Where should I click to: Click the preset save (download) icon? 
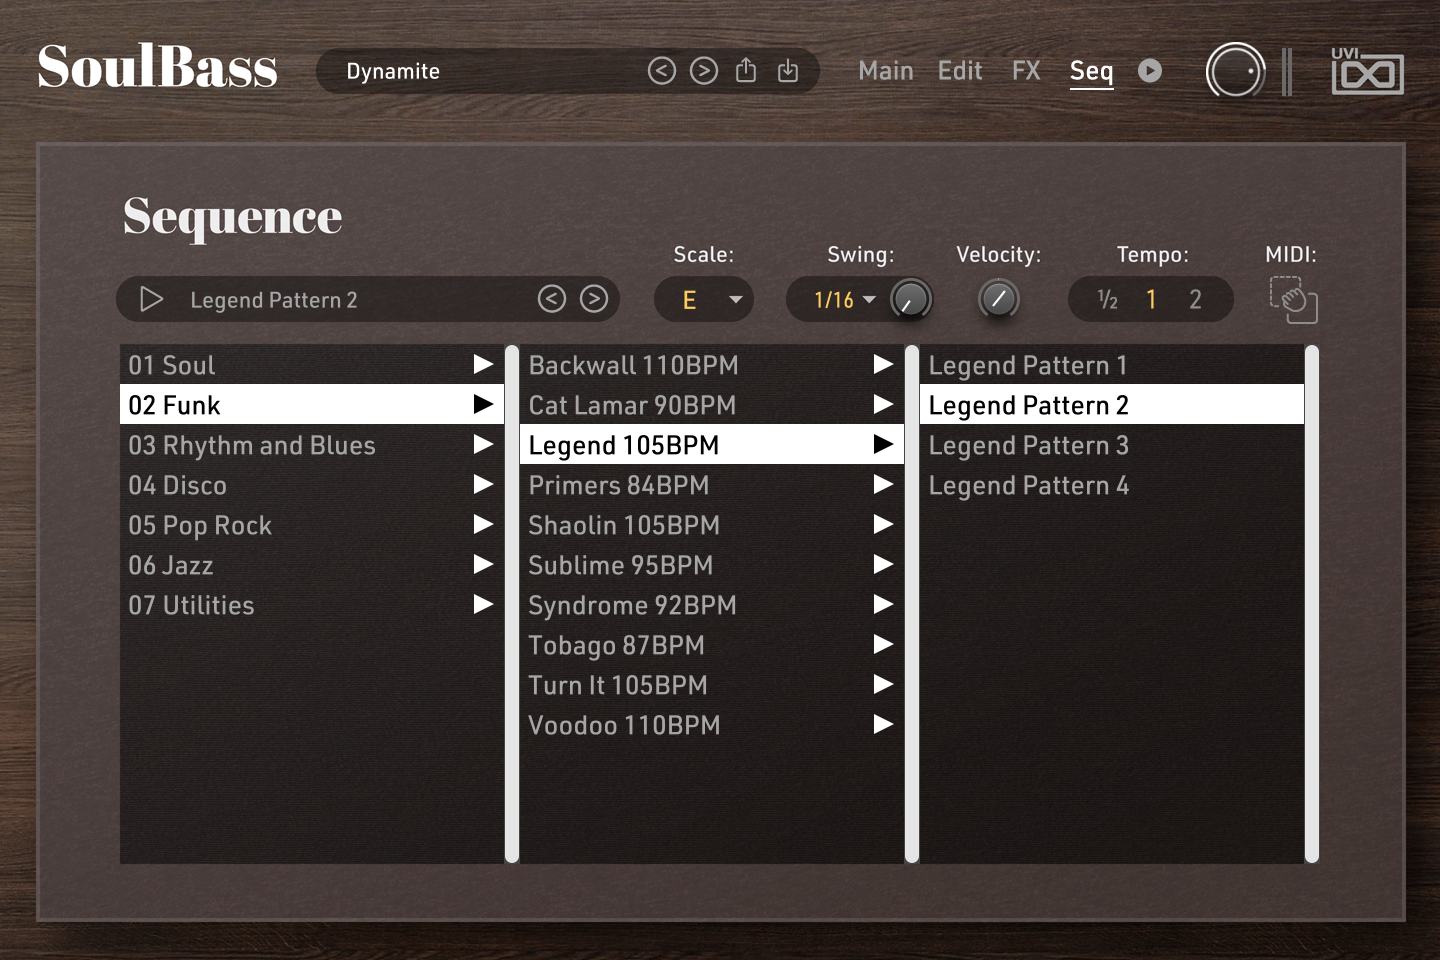pyautogui.click(x=788, y=71)
